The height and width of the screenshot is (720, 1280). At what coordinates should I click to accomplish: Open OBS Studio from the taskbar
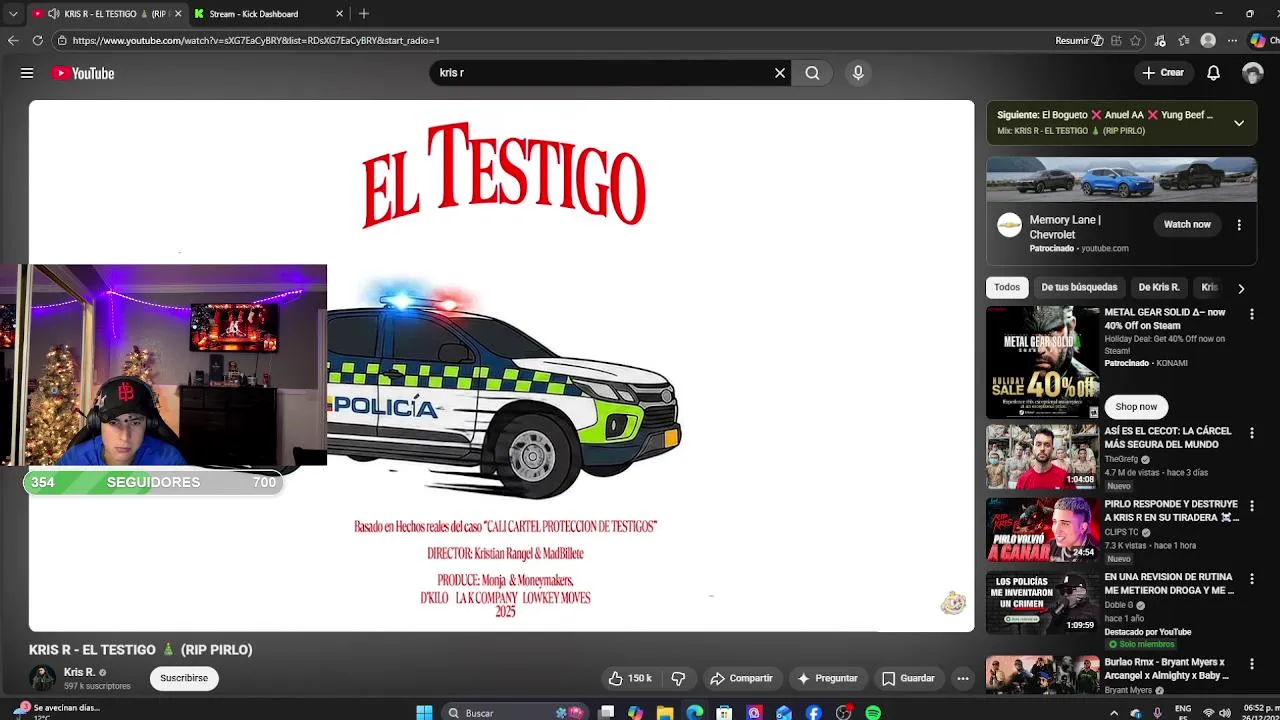(x=843, y=712)
